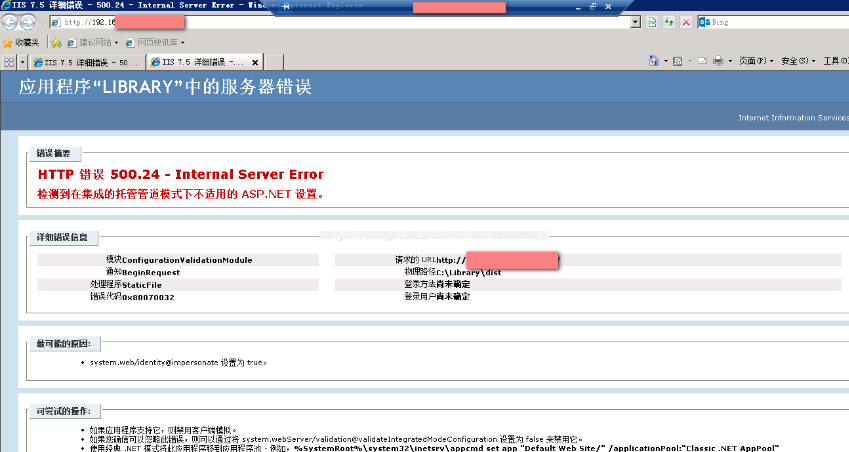Click 'Internet Information Services' header text

[x=793, y=117]
